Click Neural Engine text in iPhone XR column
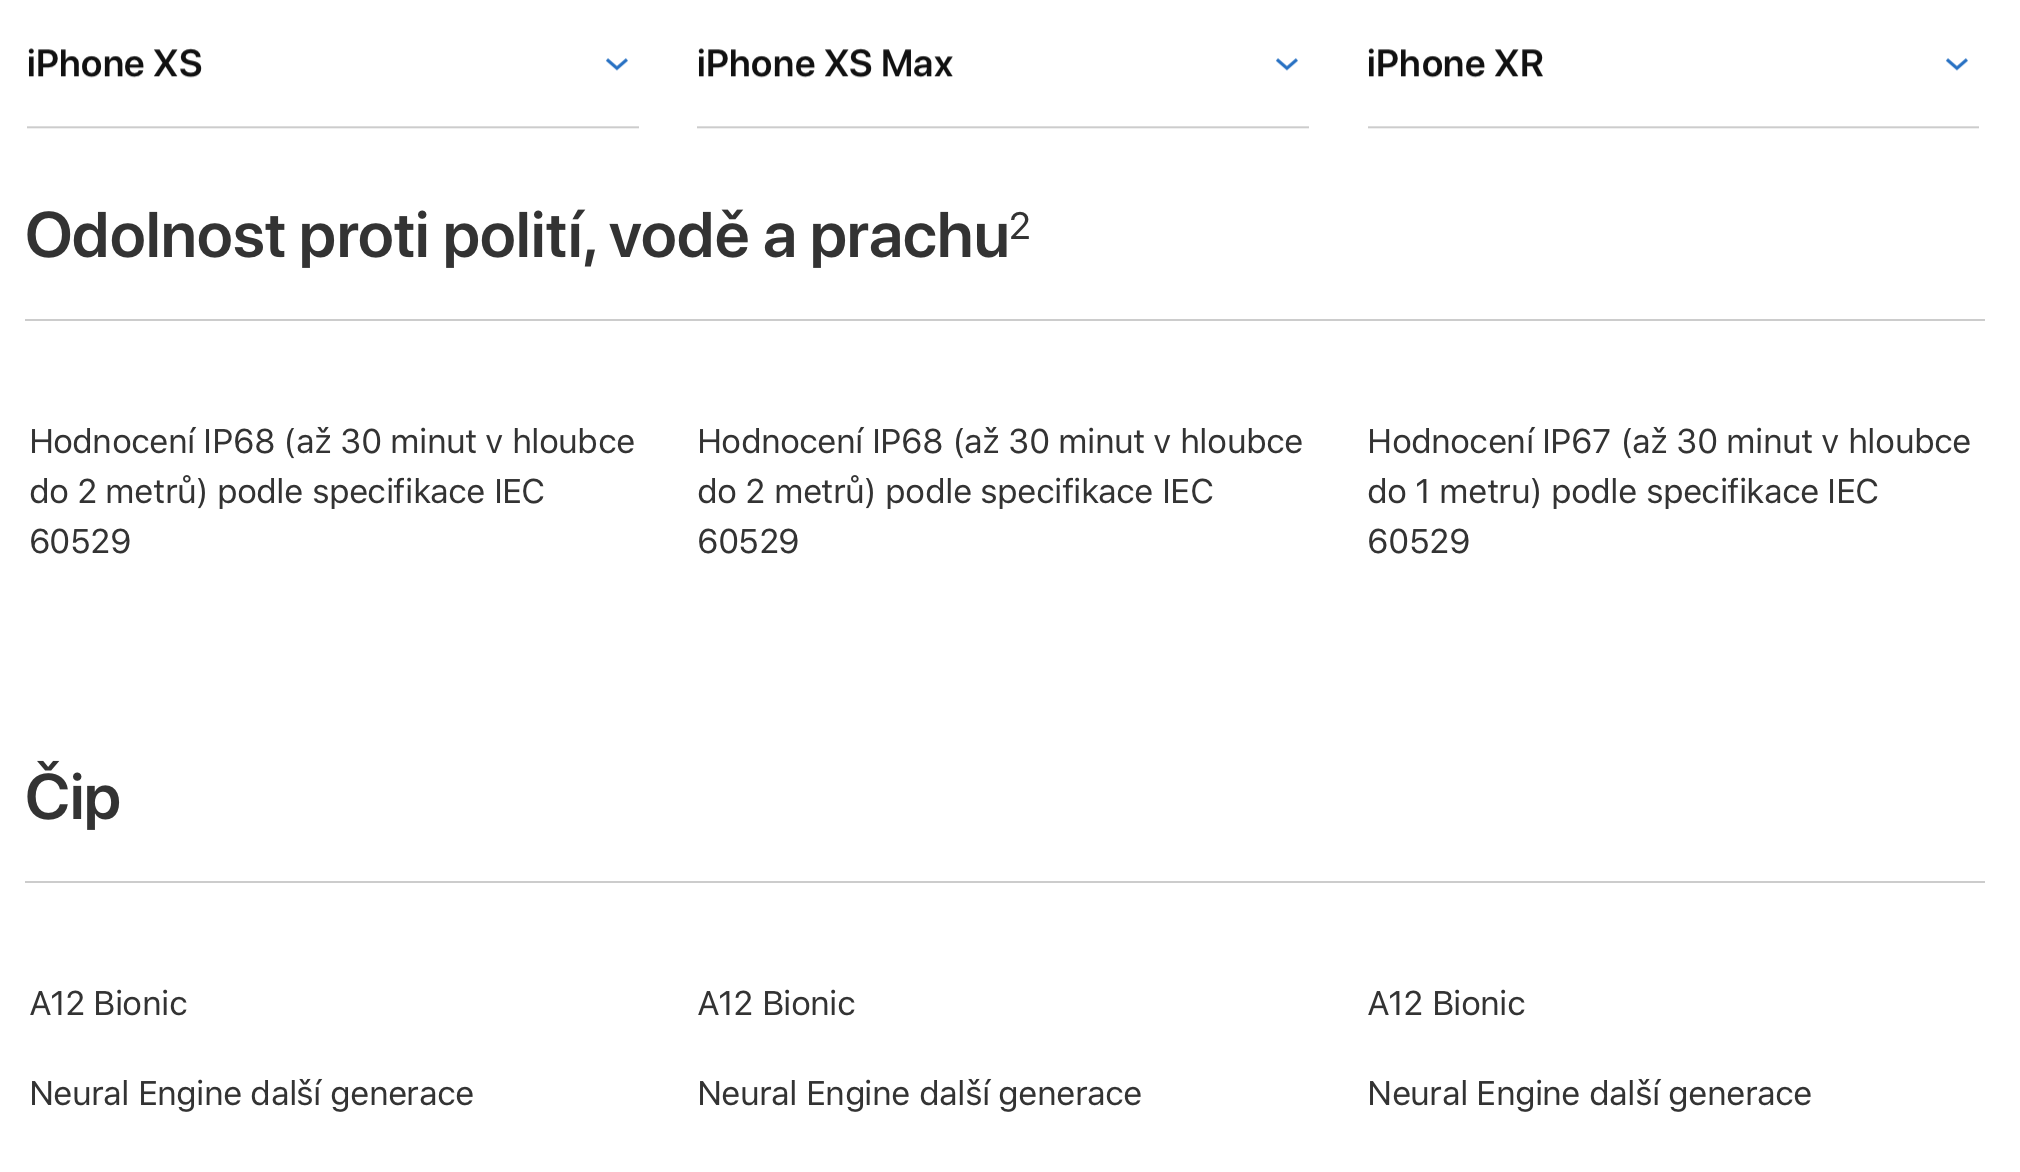This screenshot has height=1172, width=2020. [1589, 1093]
